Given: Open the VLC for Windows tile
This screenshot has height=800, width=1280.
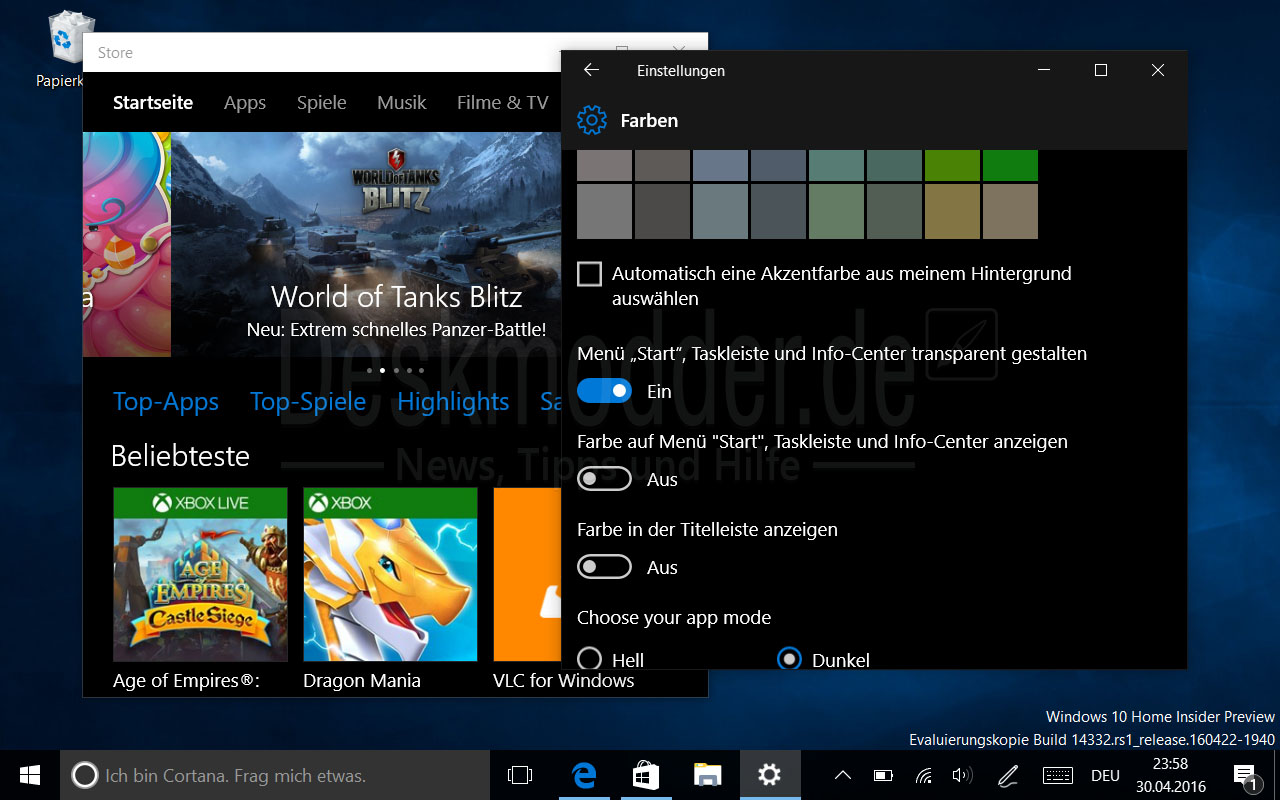Looking at the screenshot, I should [528, 590].
